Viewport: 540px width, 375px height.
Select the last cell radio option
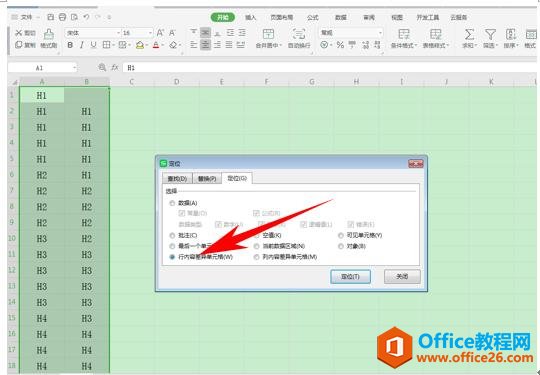(x=172, y=246)
